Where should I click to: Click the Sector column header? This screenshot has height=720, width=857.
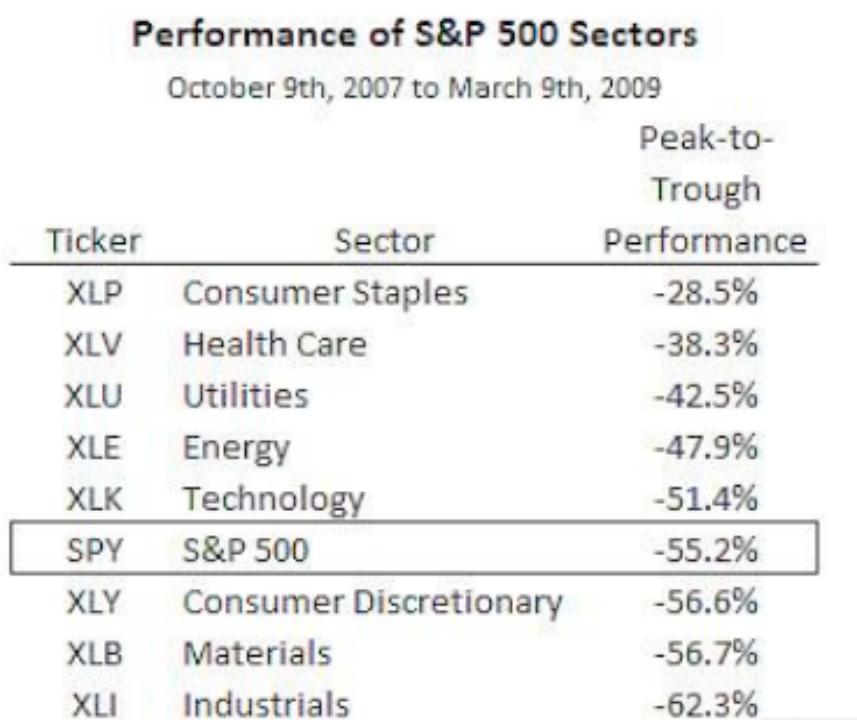384,241
